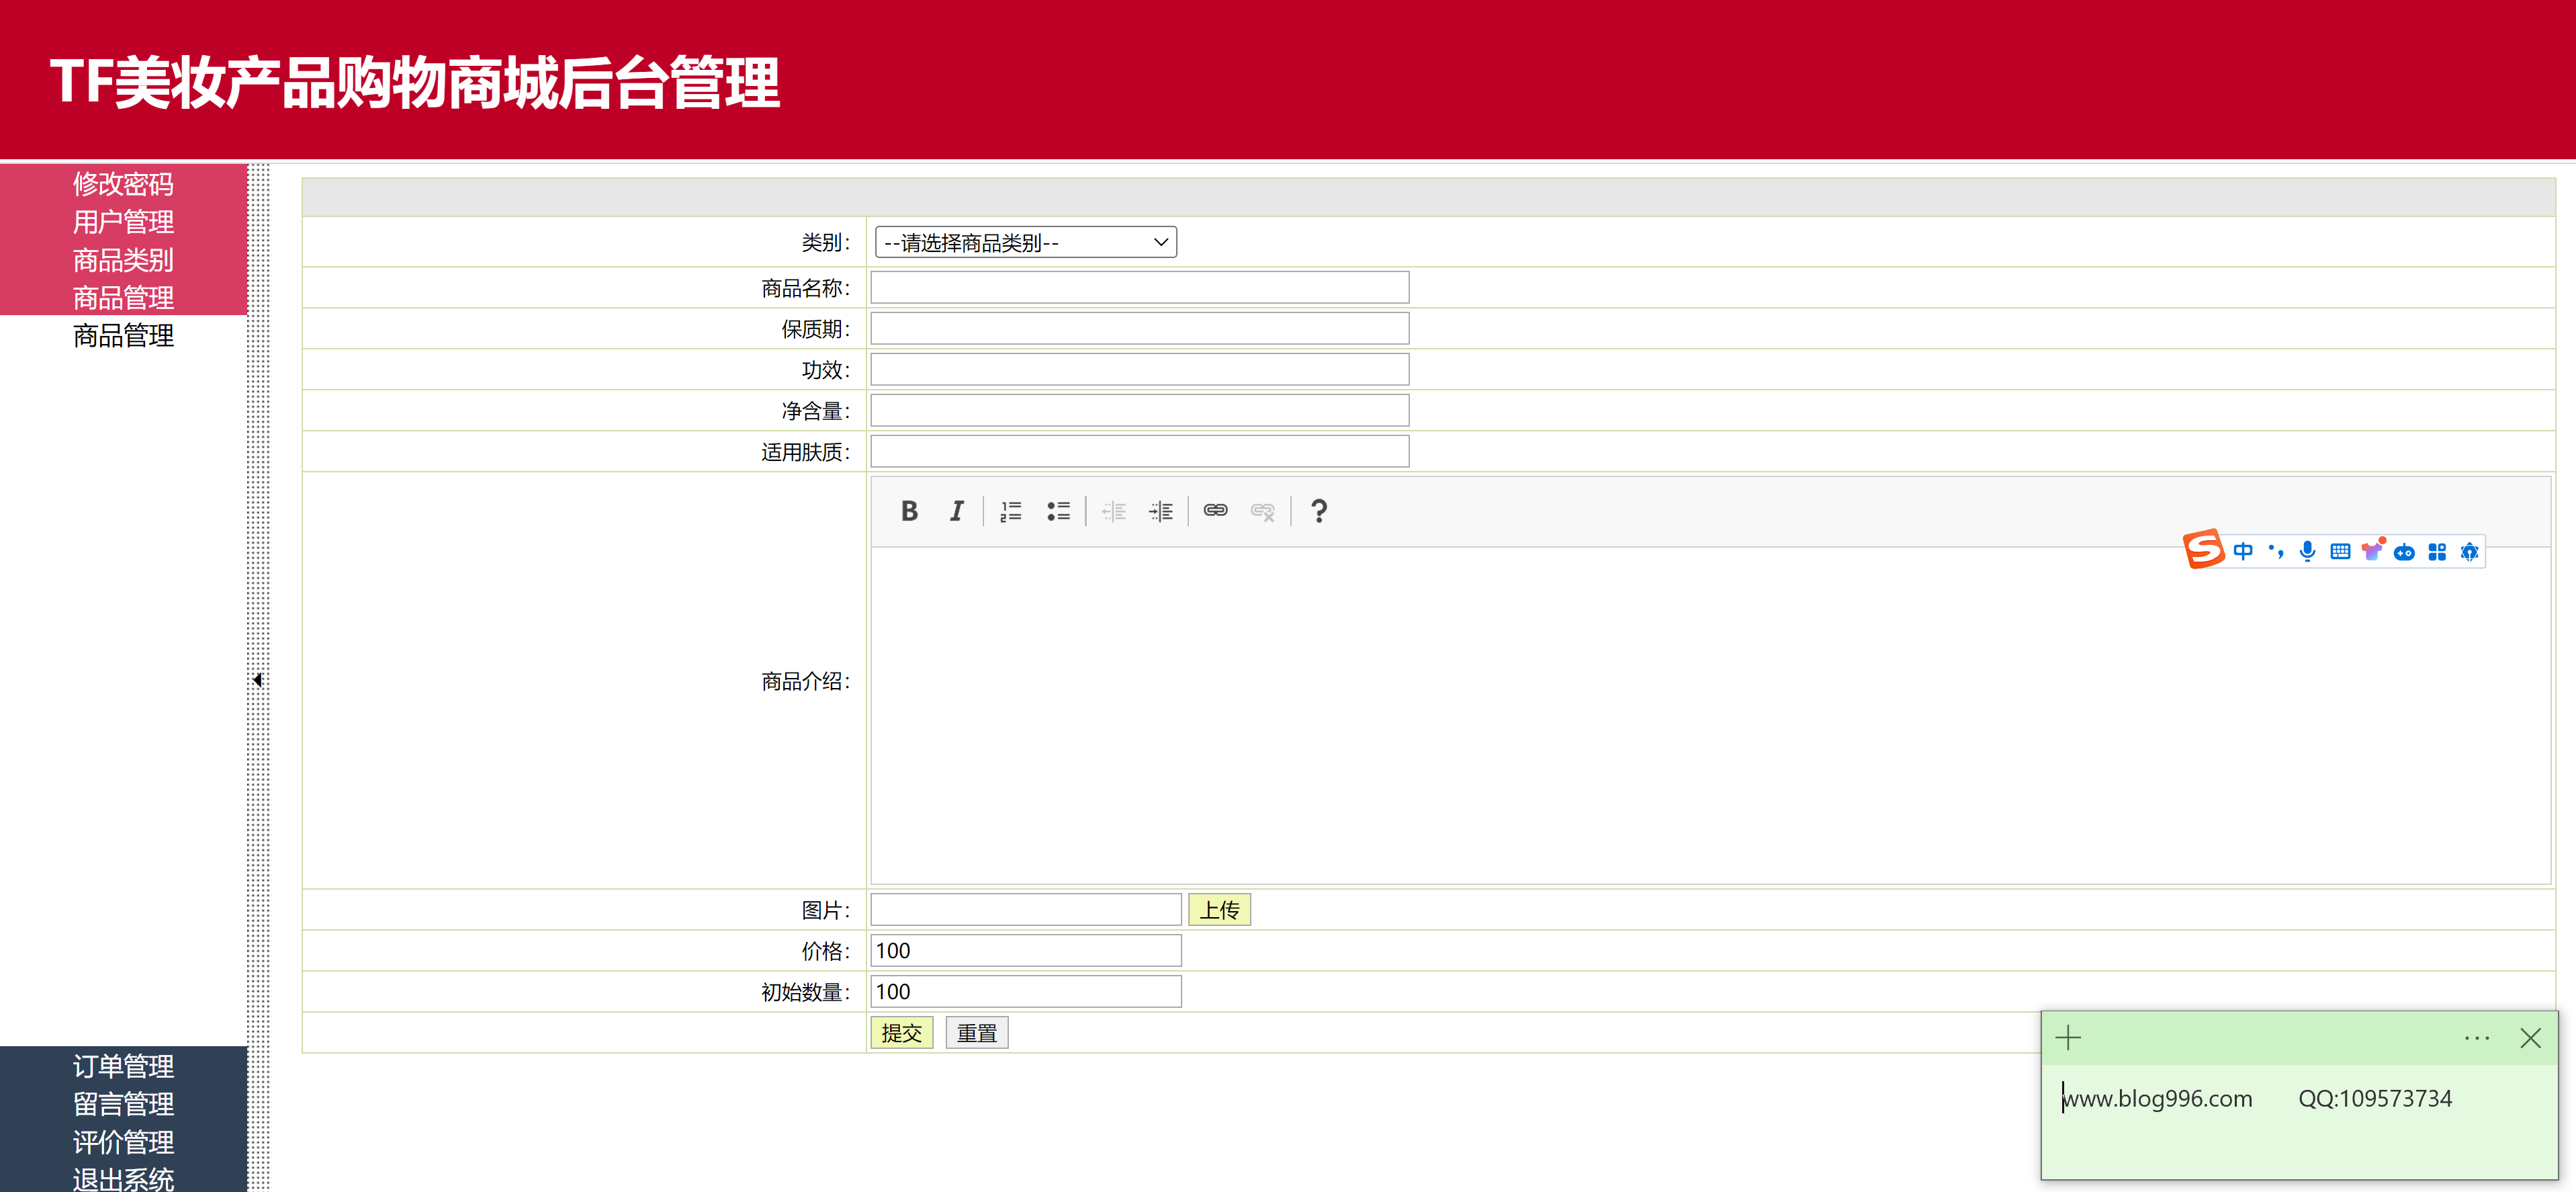Image resolution: width=2576 pixels, height=1192 pixels.
Task: Toggle bold formatting in editor toolbar
Action: (x=909, y=511)
